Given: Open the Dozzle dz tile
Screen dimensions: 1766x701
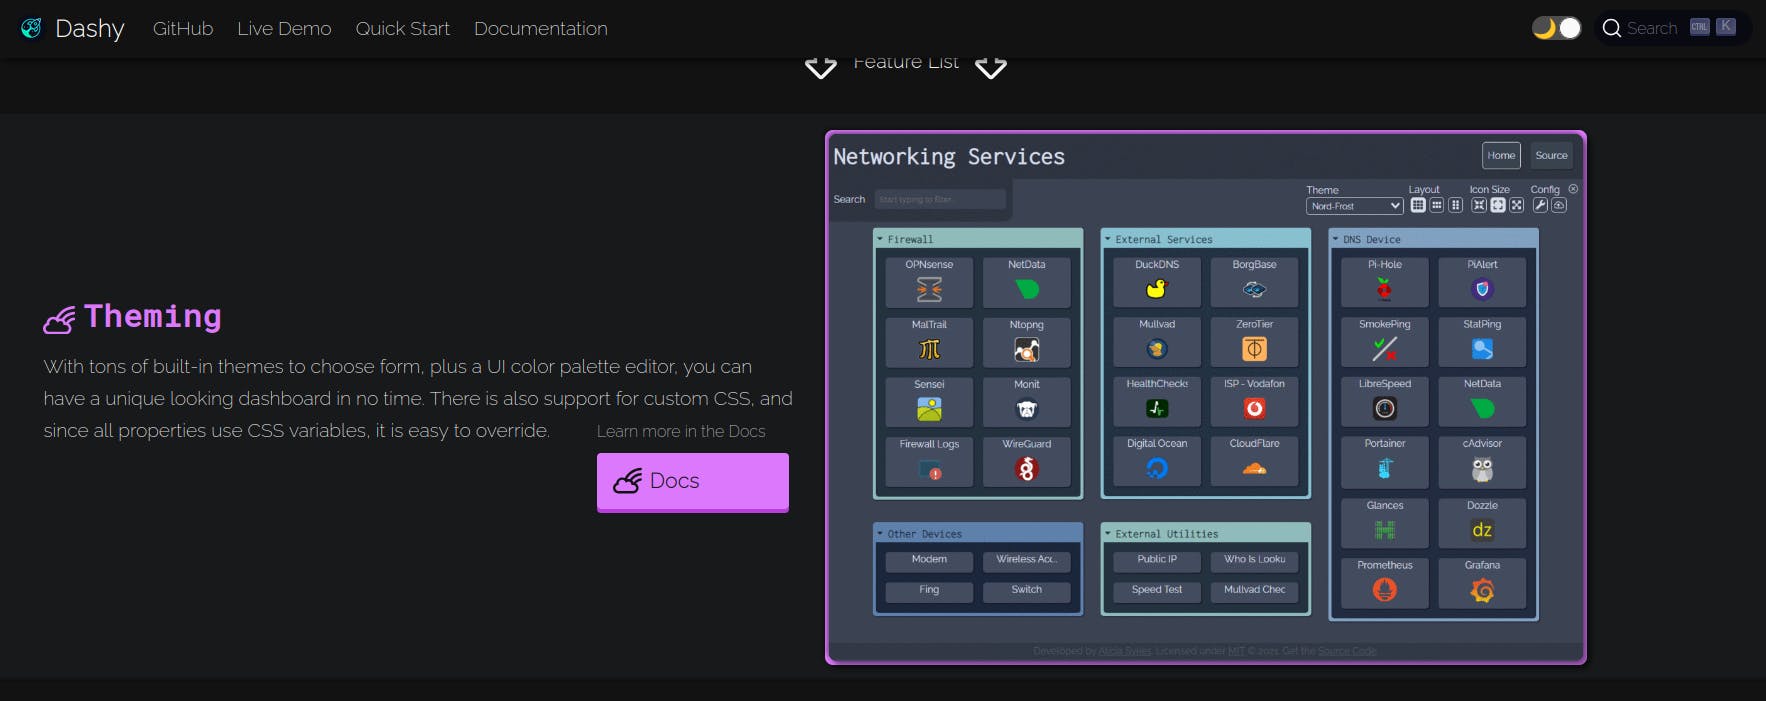Looking at the screenshot, I should (1482, 523).
